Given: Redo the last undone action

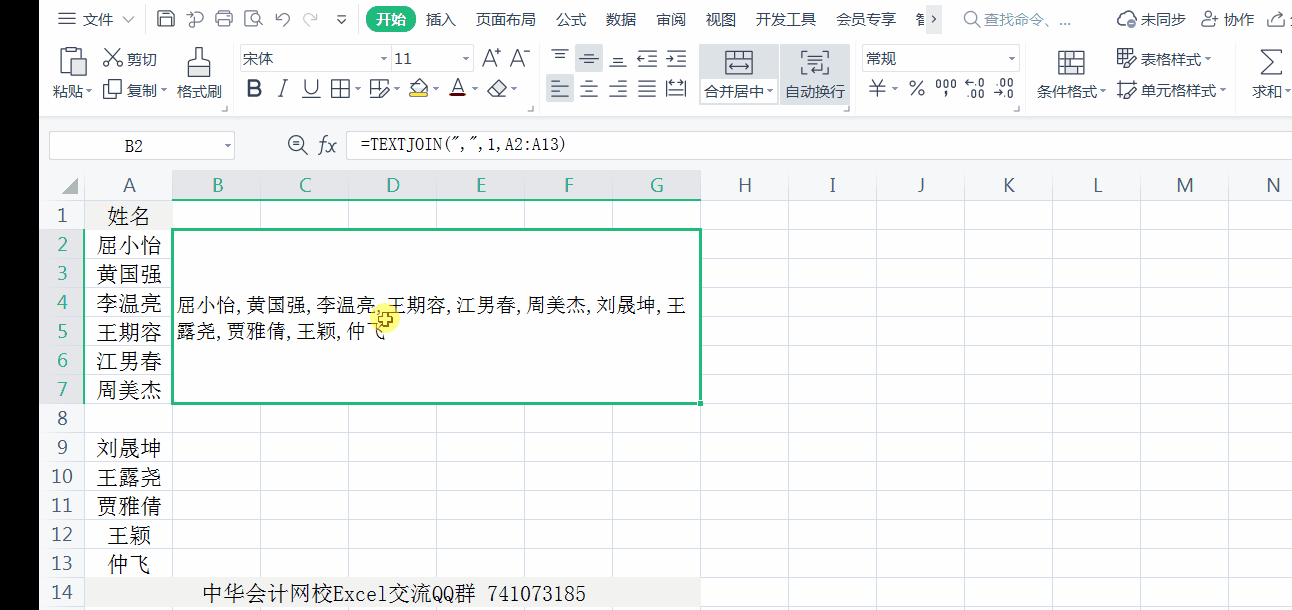Looking at the screenshot, I should point(310,19).
